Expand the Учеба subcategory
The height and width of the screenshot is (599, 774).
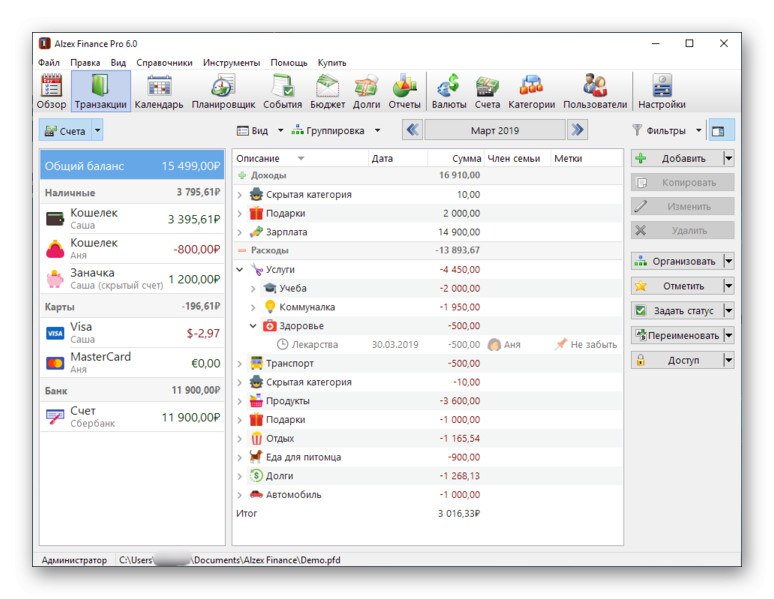pyautogui.click(x=253, y=288)
